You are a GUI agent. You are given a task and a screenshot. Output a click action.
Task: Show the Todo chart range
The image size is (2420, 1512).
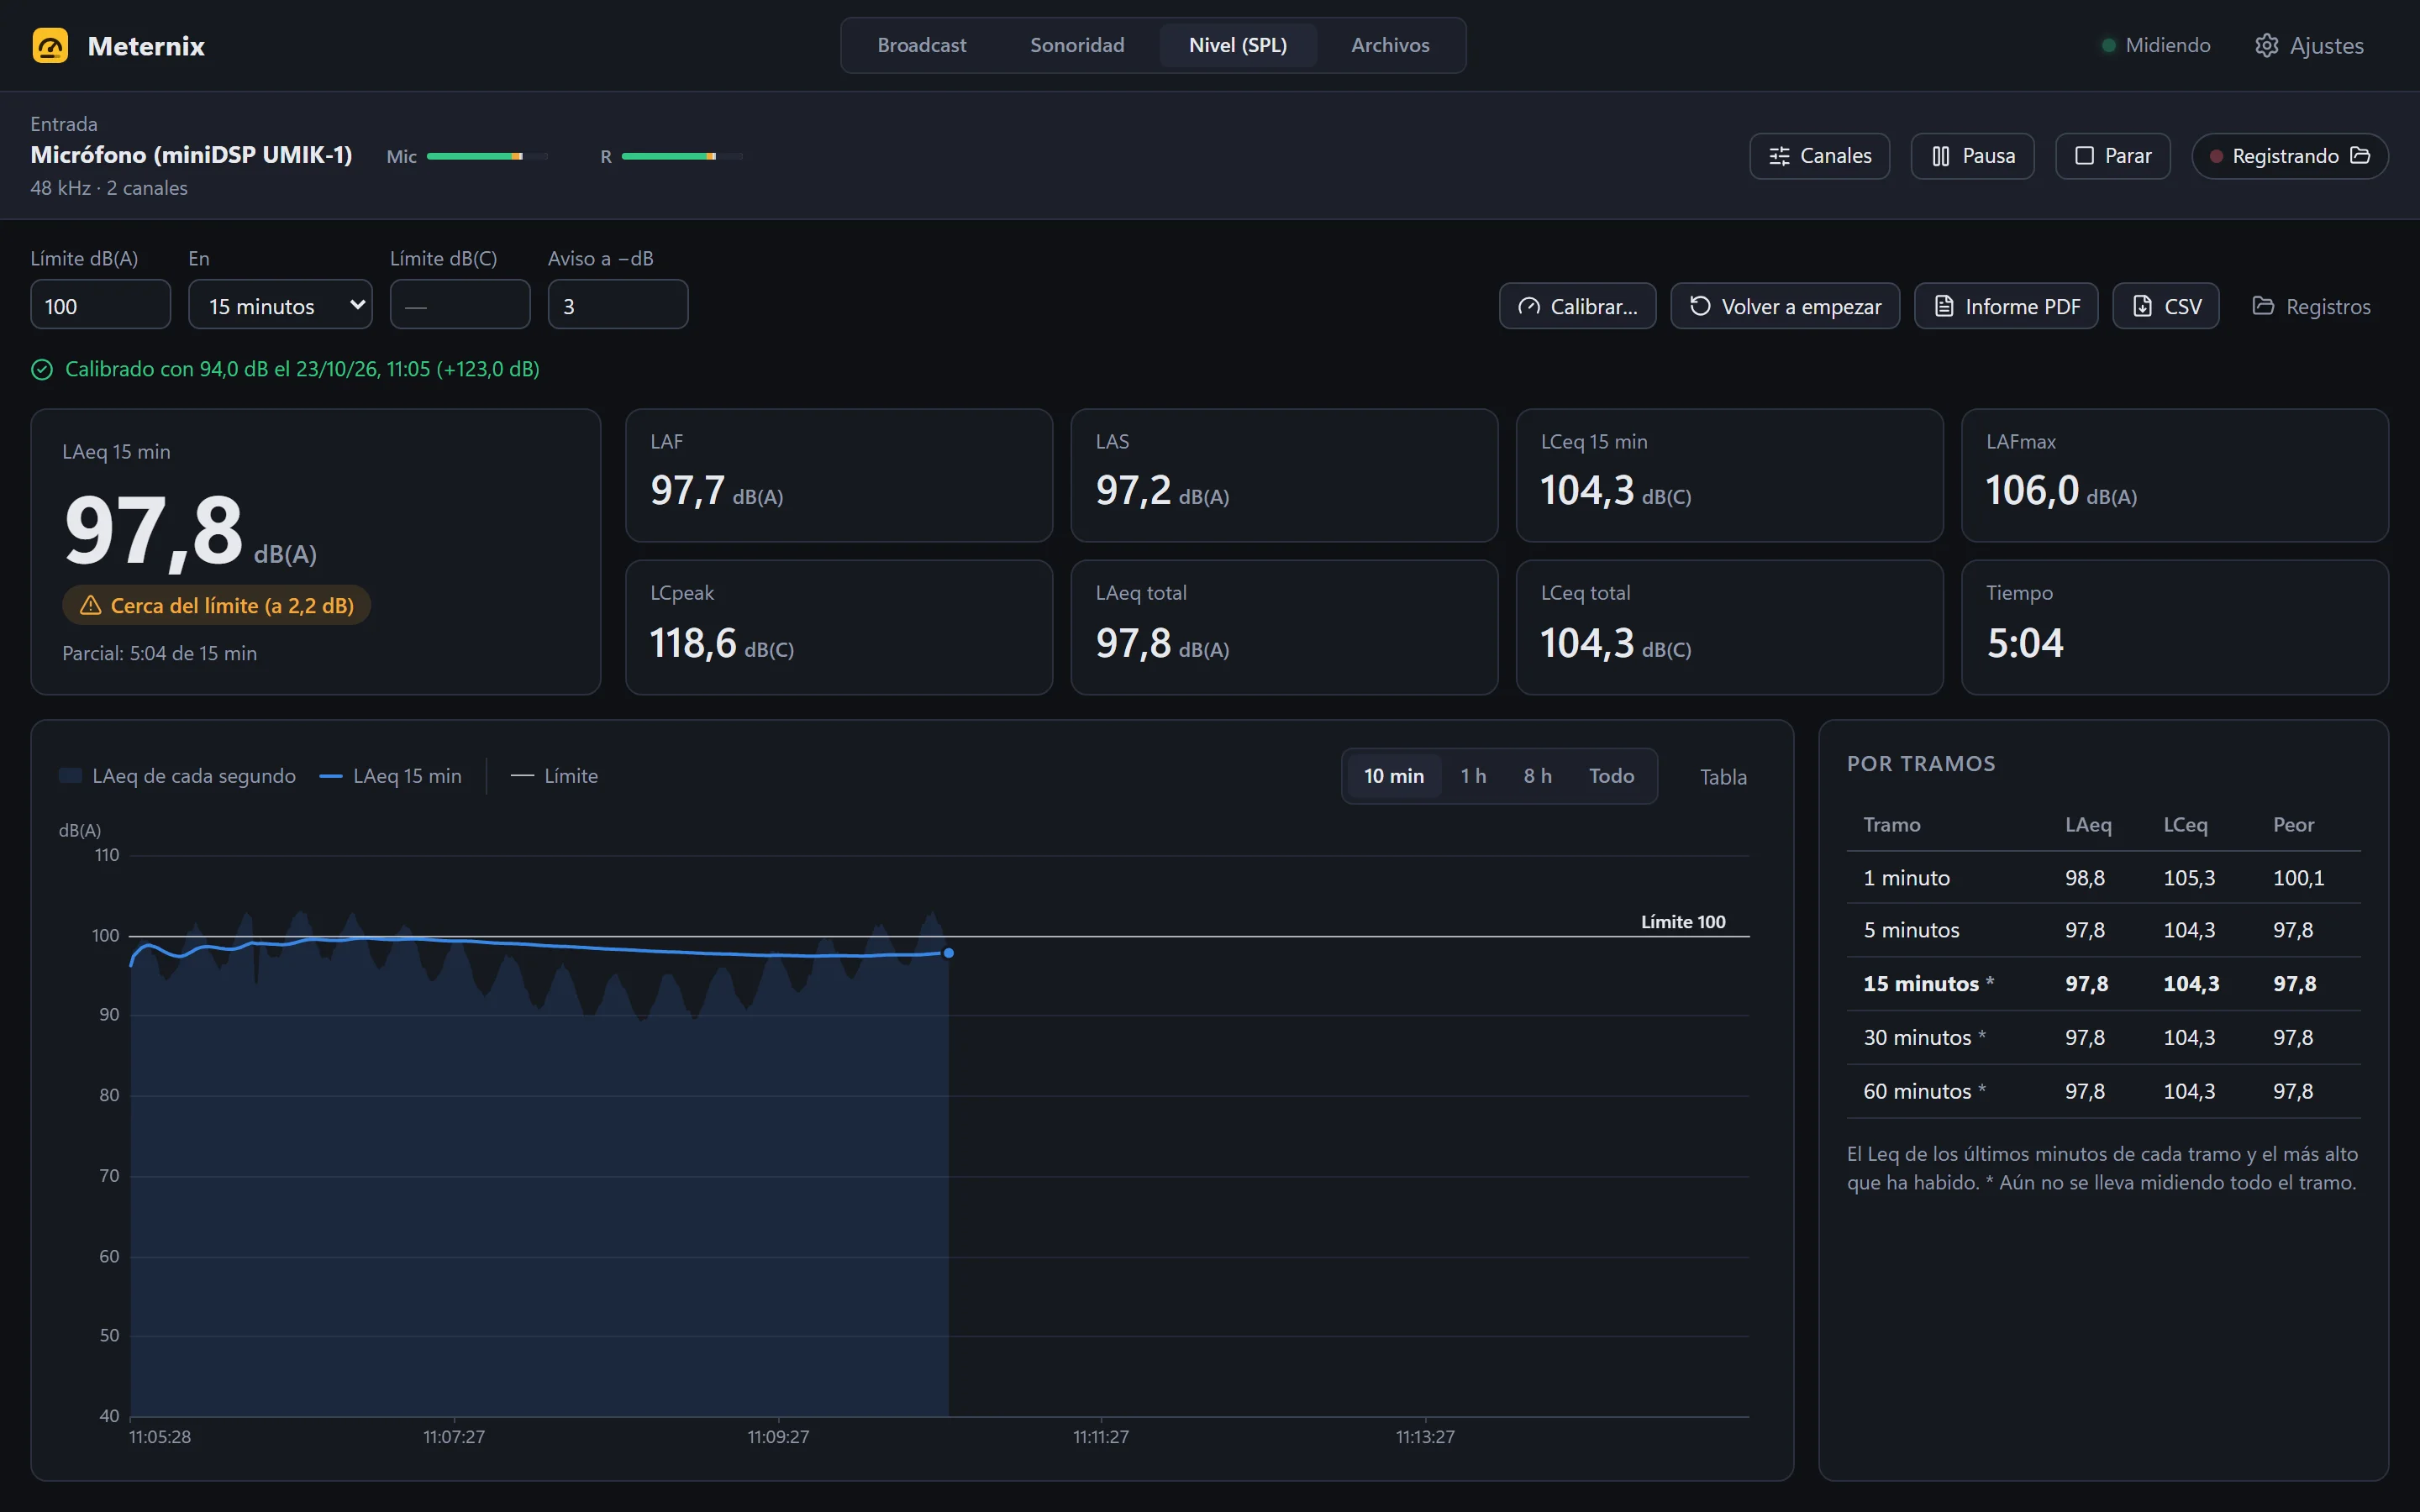coord(1611,776)
